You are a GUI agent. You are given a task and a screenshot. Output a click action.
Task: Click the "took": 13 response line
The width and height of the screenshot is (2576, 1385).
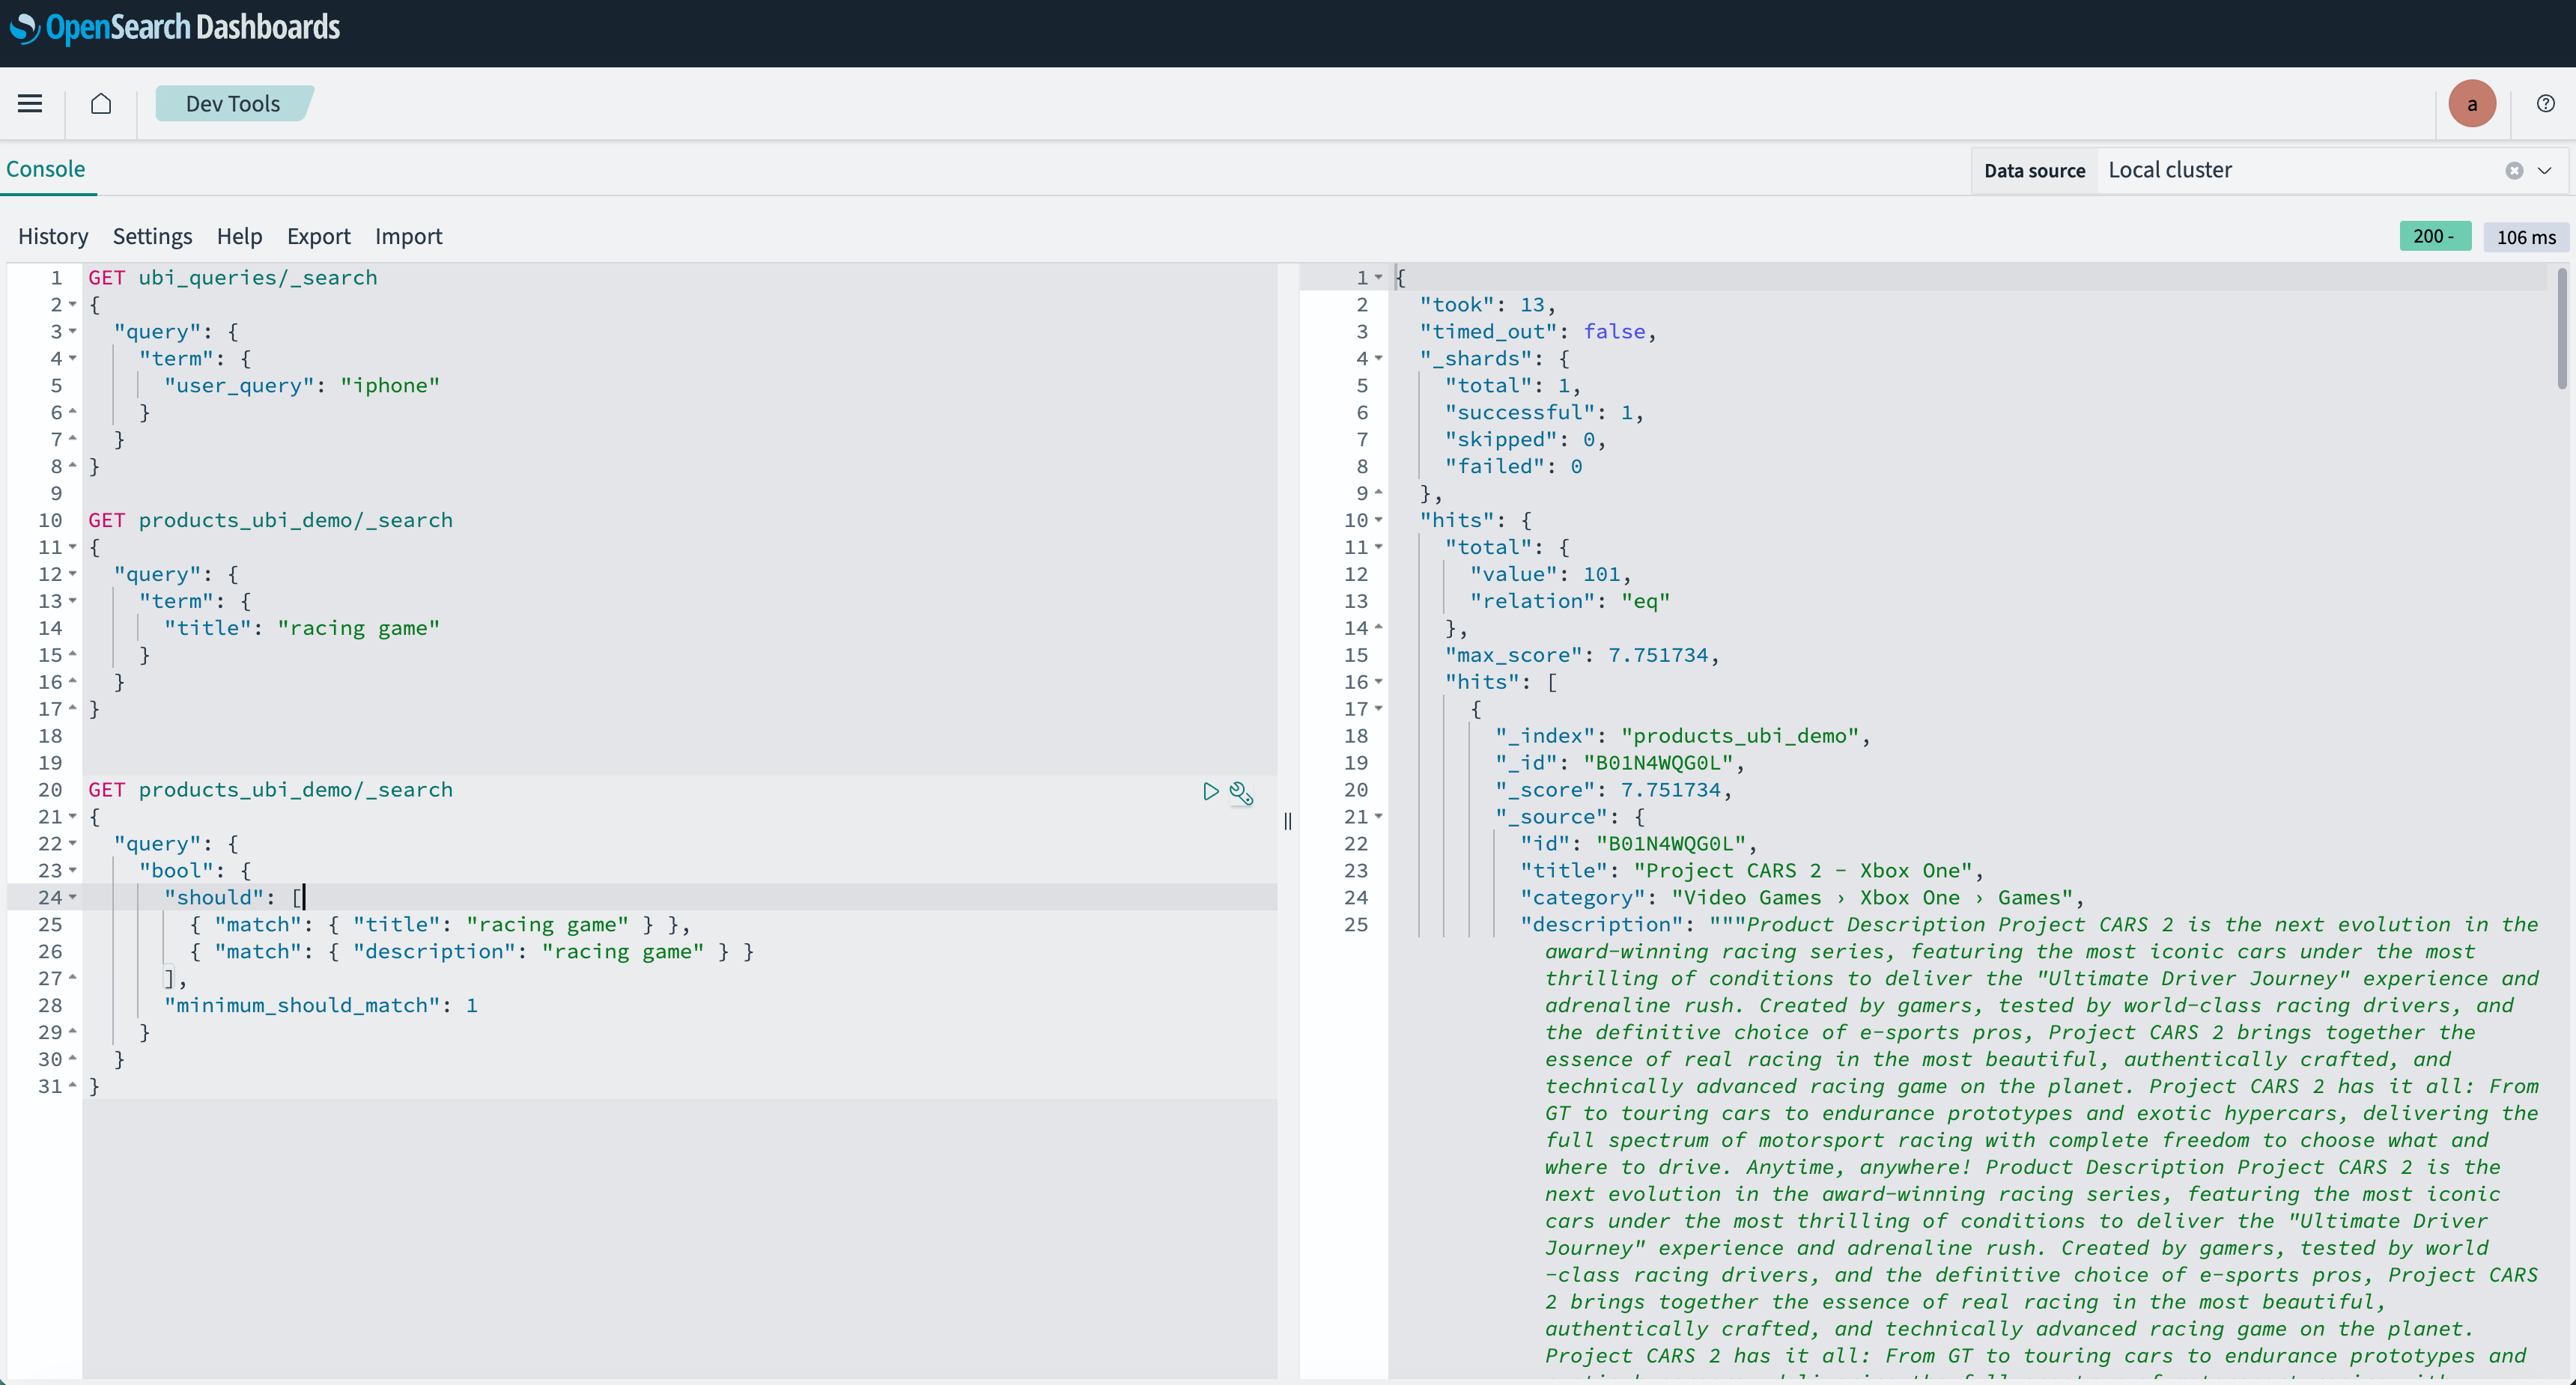[1488, 305]
